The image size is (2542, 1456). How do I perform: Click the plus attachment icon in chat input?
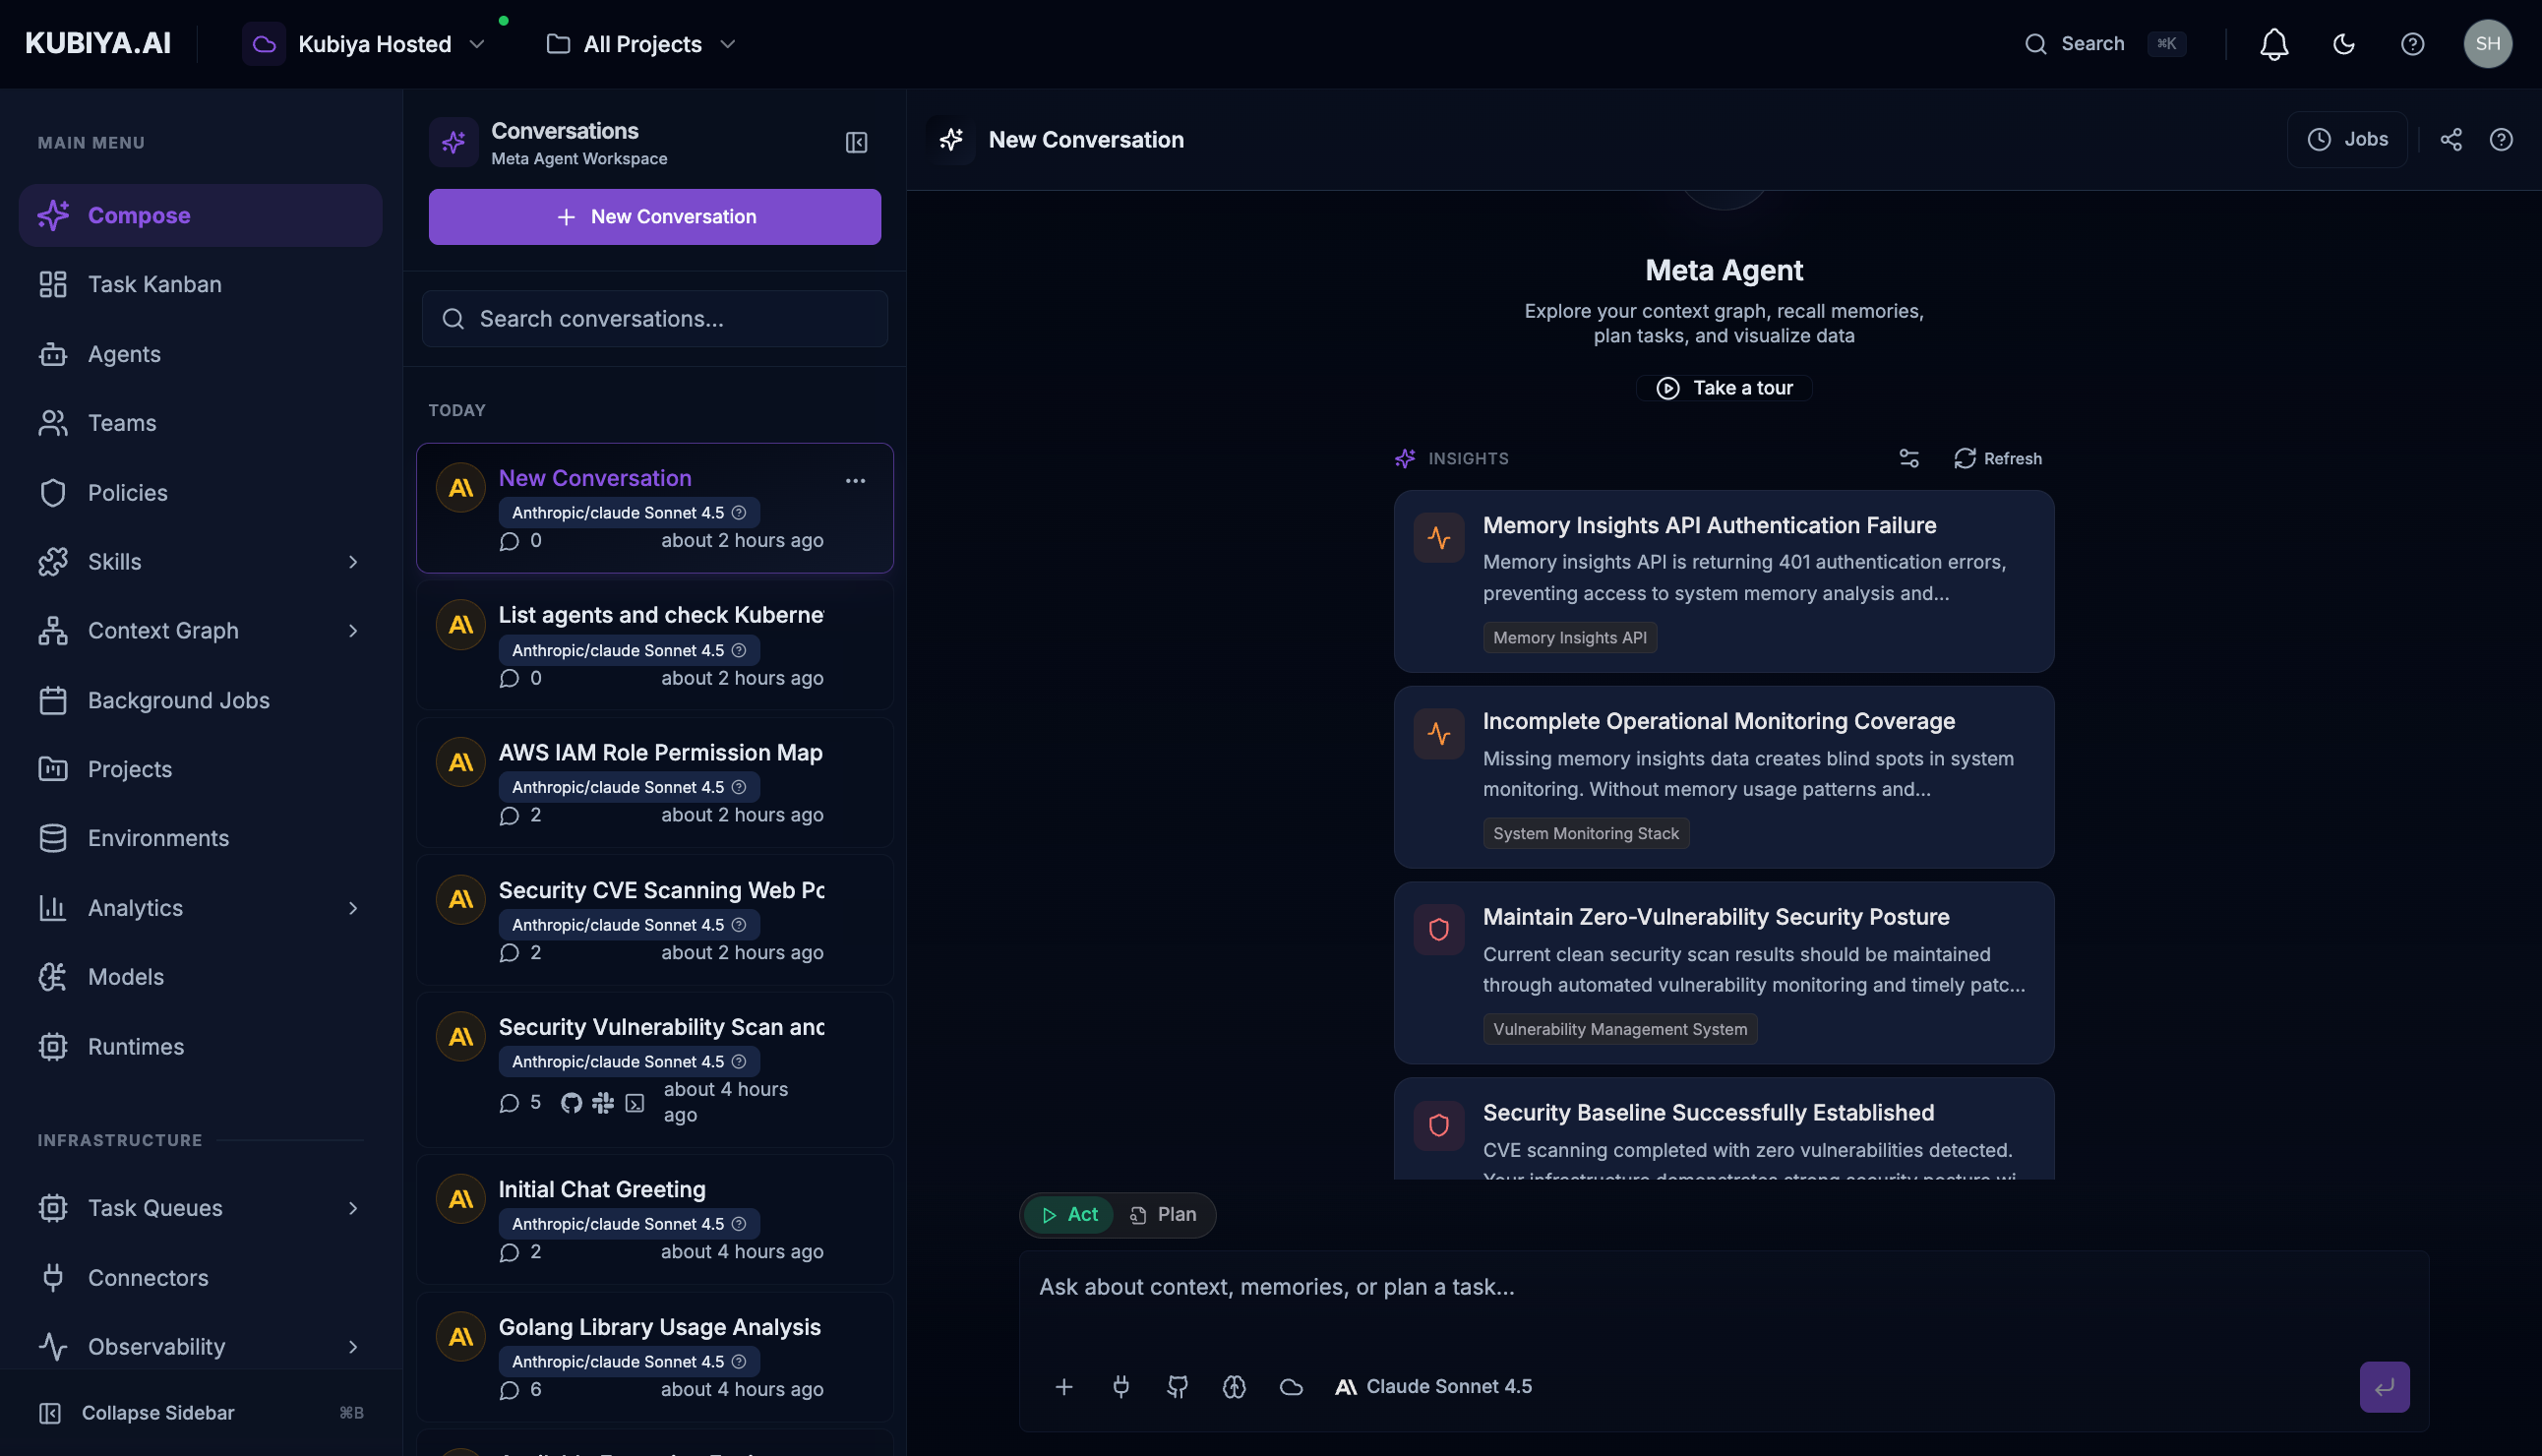(1064, 1387)
